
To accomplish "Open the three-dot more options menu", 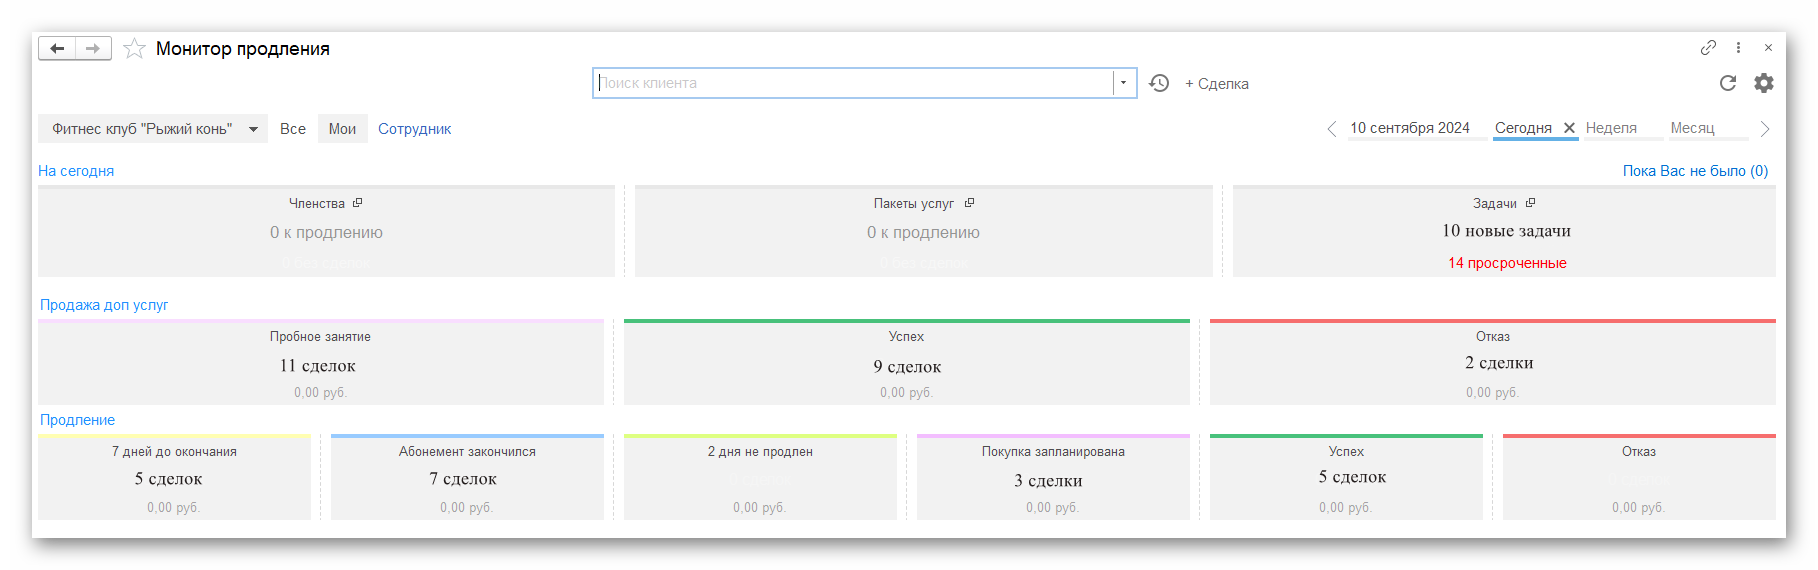I will click(1738, 48).
